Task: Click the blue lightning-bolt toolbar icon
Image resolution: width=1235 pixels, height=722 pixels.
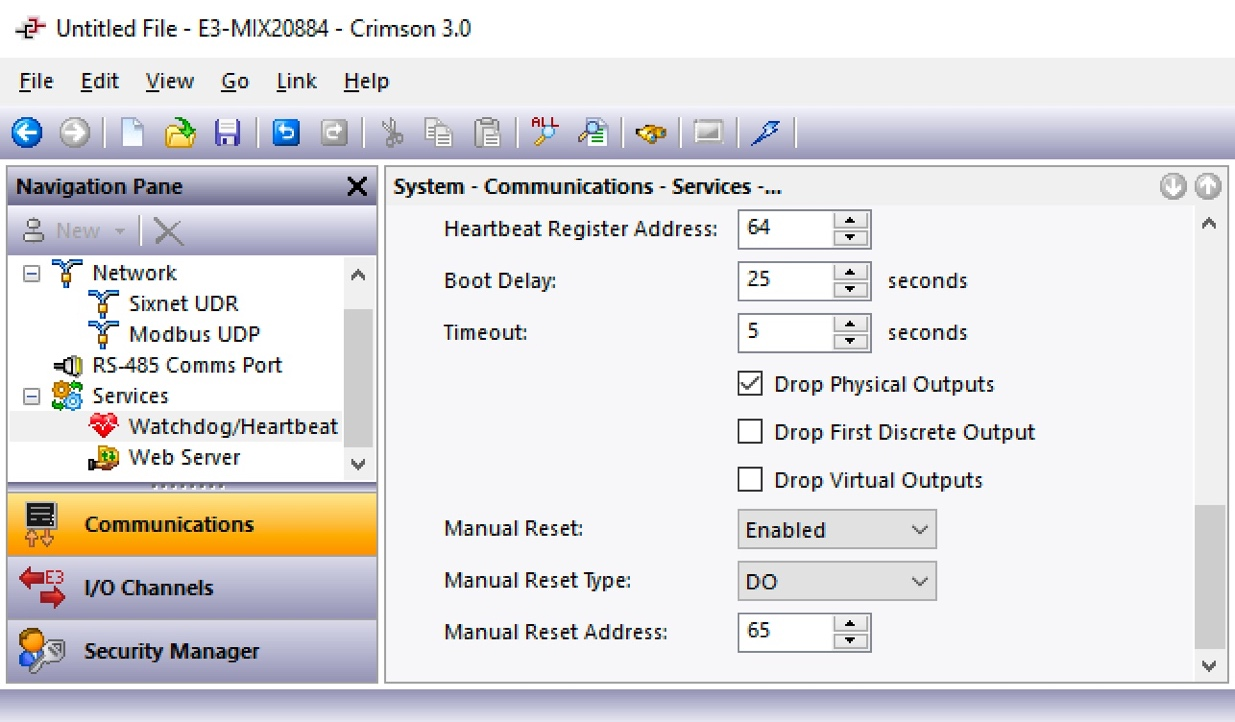Action: click(766, 132)
